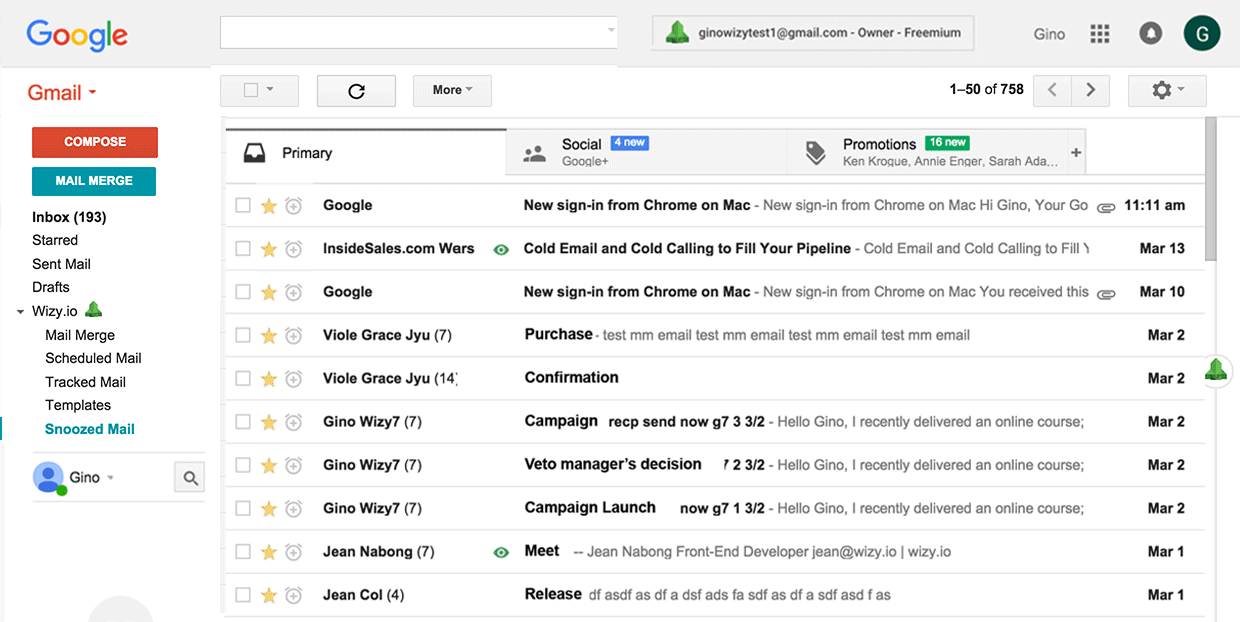Open search options dropdown arrow
Image resolution: width=1240 pixels, height=622 pixels.
coord(611,31)
